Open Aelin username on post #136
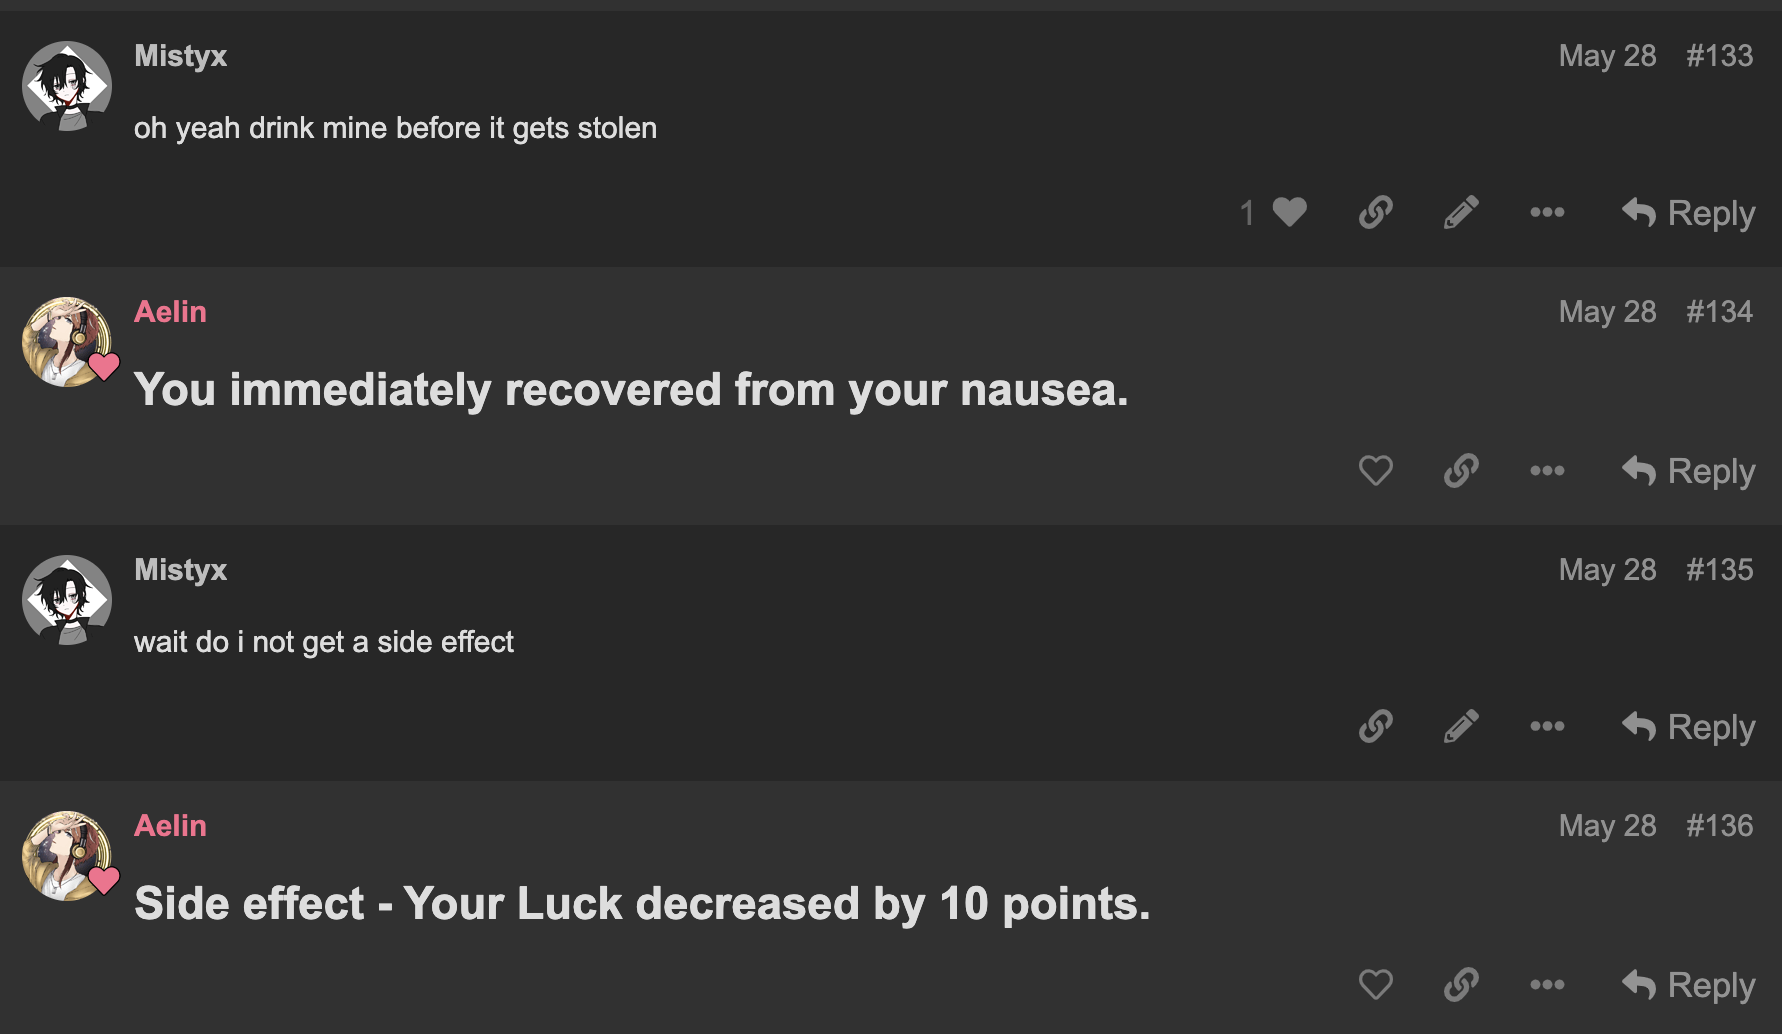Image resolution: width=1782 pixels, height=1034 pixels. [170, 825]
